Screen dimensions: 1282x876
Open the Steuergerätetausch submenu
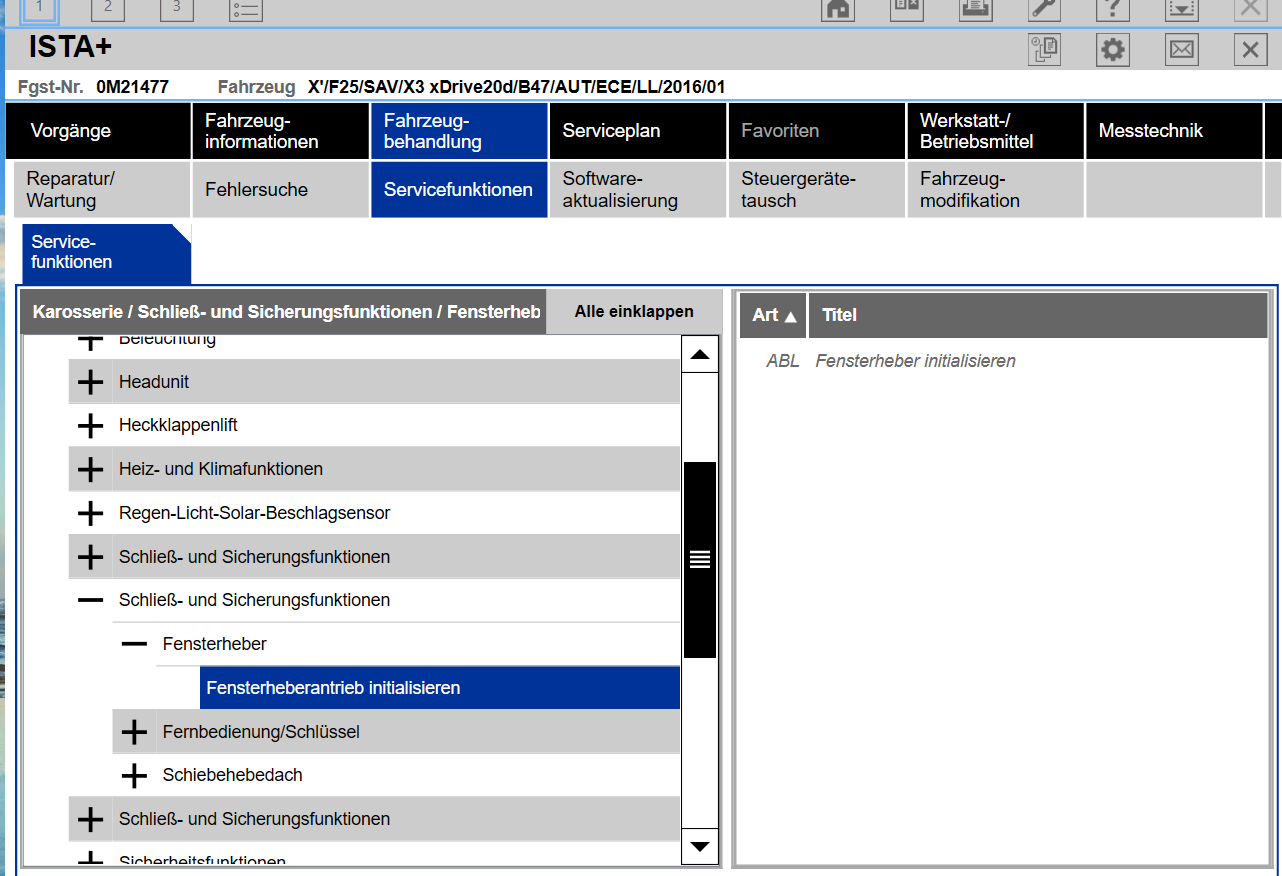816,190
